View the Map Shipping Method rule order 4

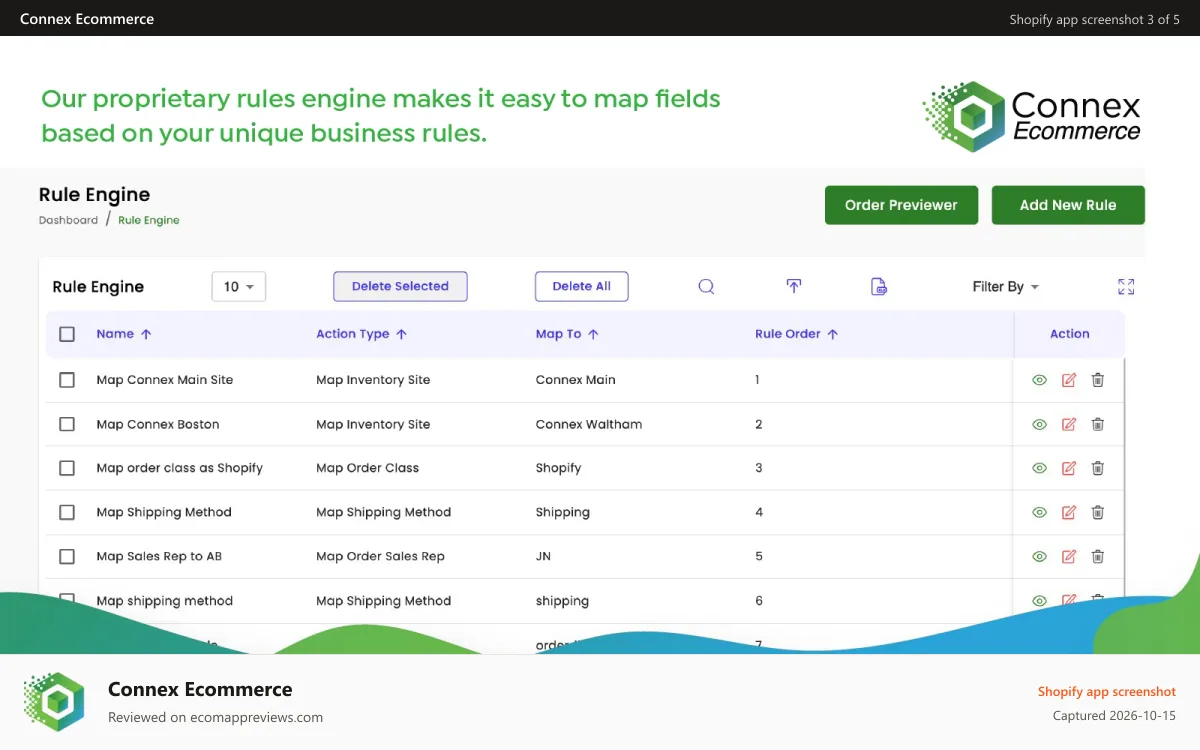1039,512
